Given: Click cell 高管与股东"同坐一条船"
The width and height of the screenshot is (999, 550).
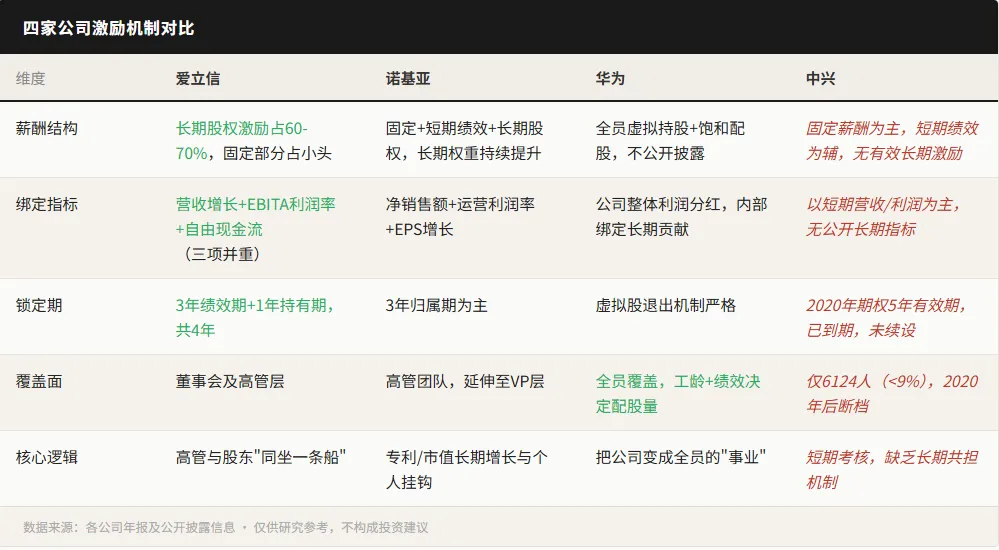Looking at the screenshot, I should [x=261, y=457].
